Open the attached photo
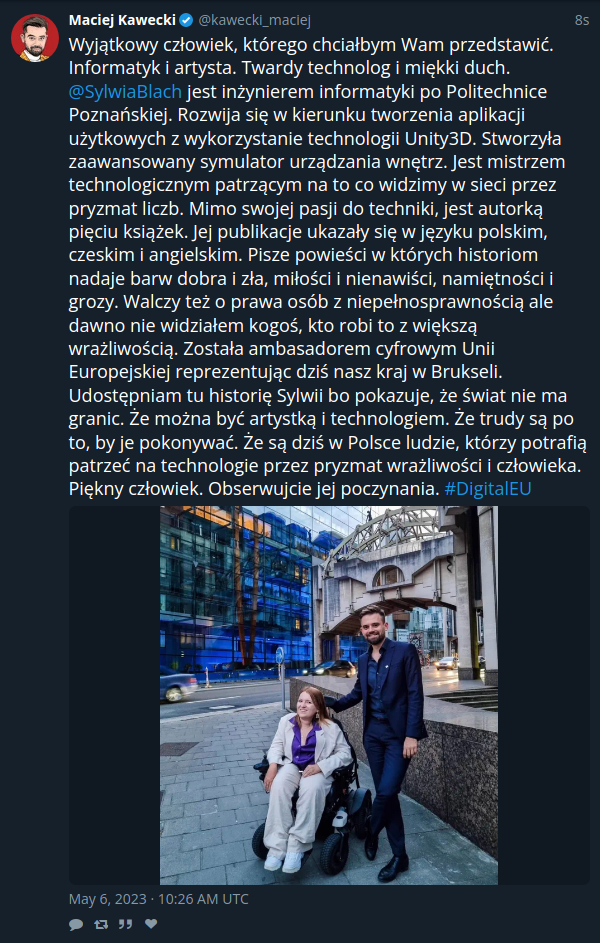Viewport: 600px width, 943px height. (329, 695)
